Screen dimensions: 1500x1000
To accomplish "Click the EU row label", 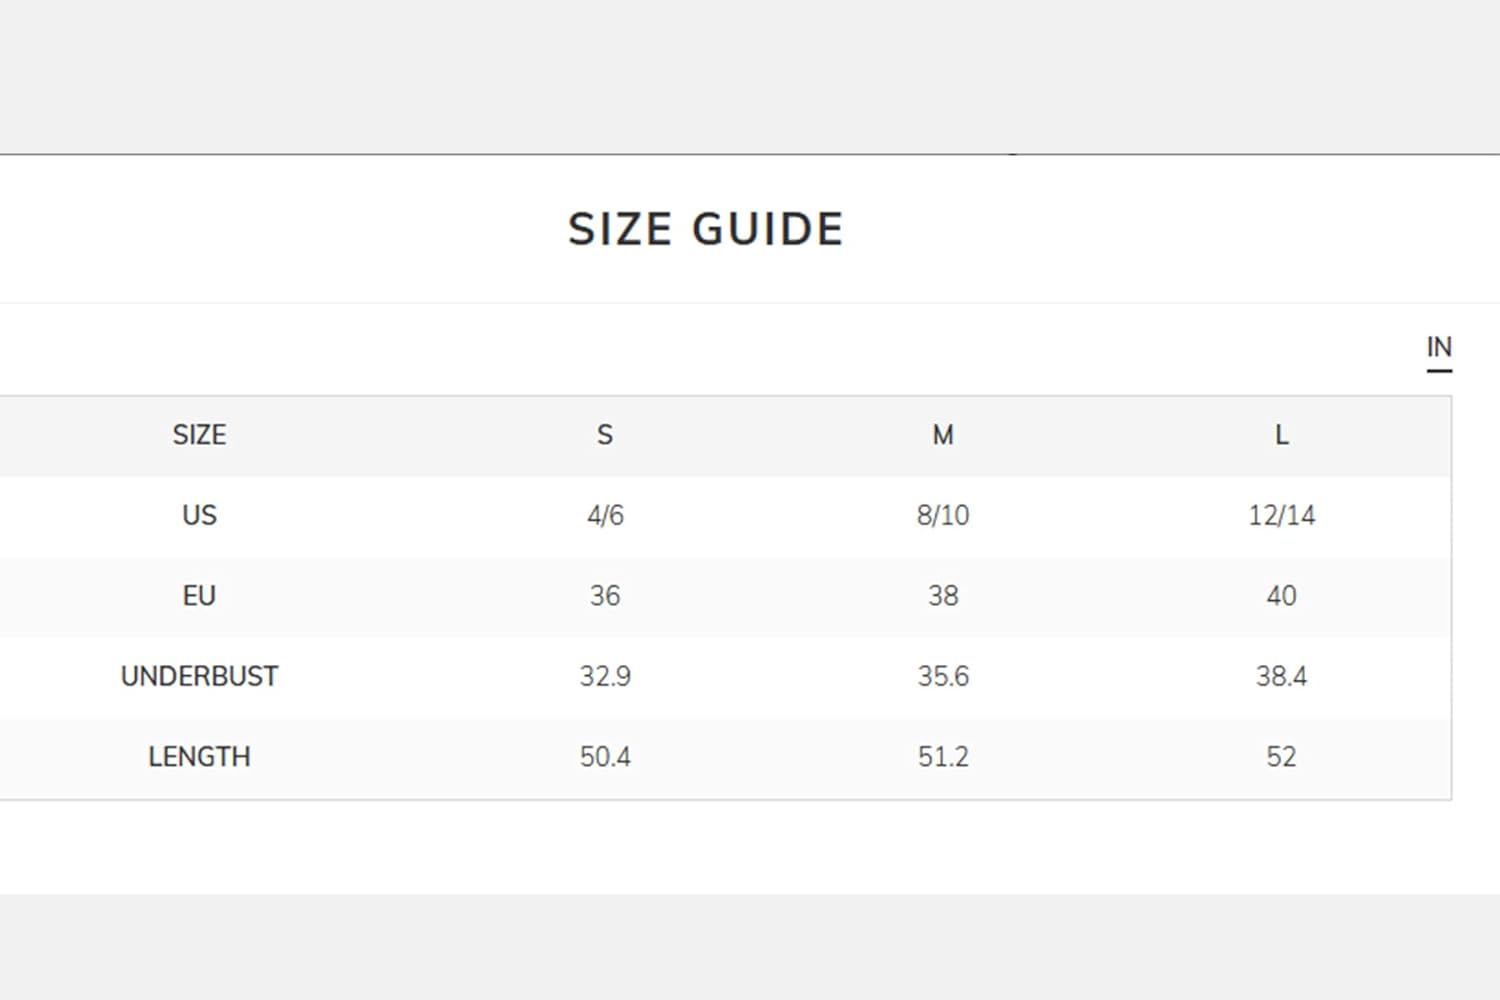I will point(199,596).
